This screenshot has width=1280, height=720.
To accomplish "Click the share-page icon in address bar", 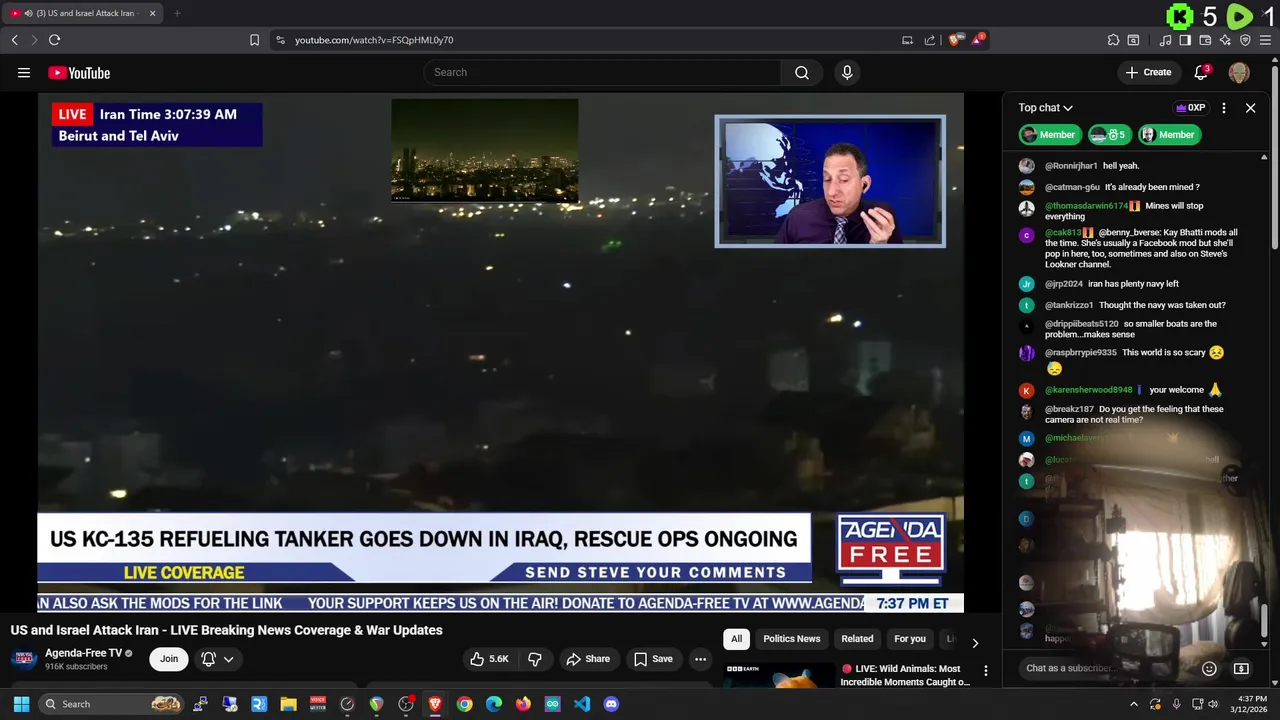I will coord(930,40).
